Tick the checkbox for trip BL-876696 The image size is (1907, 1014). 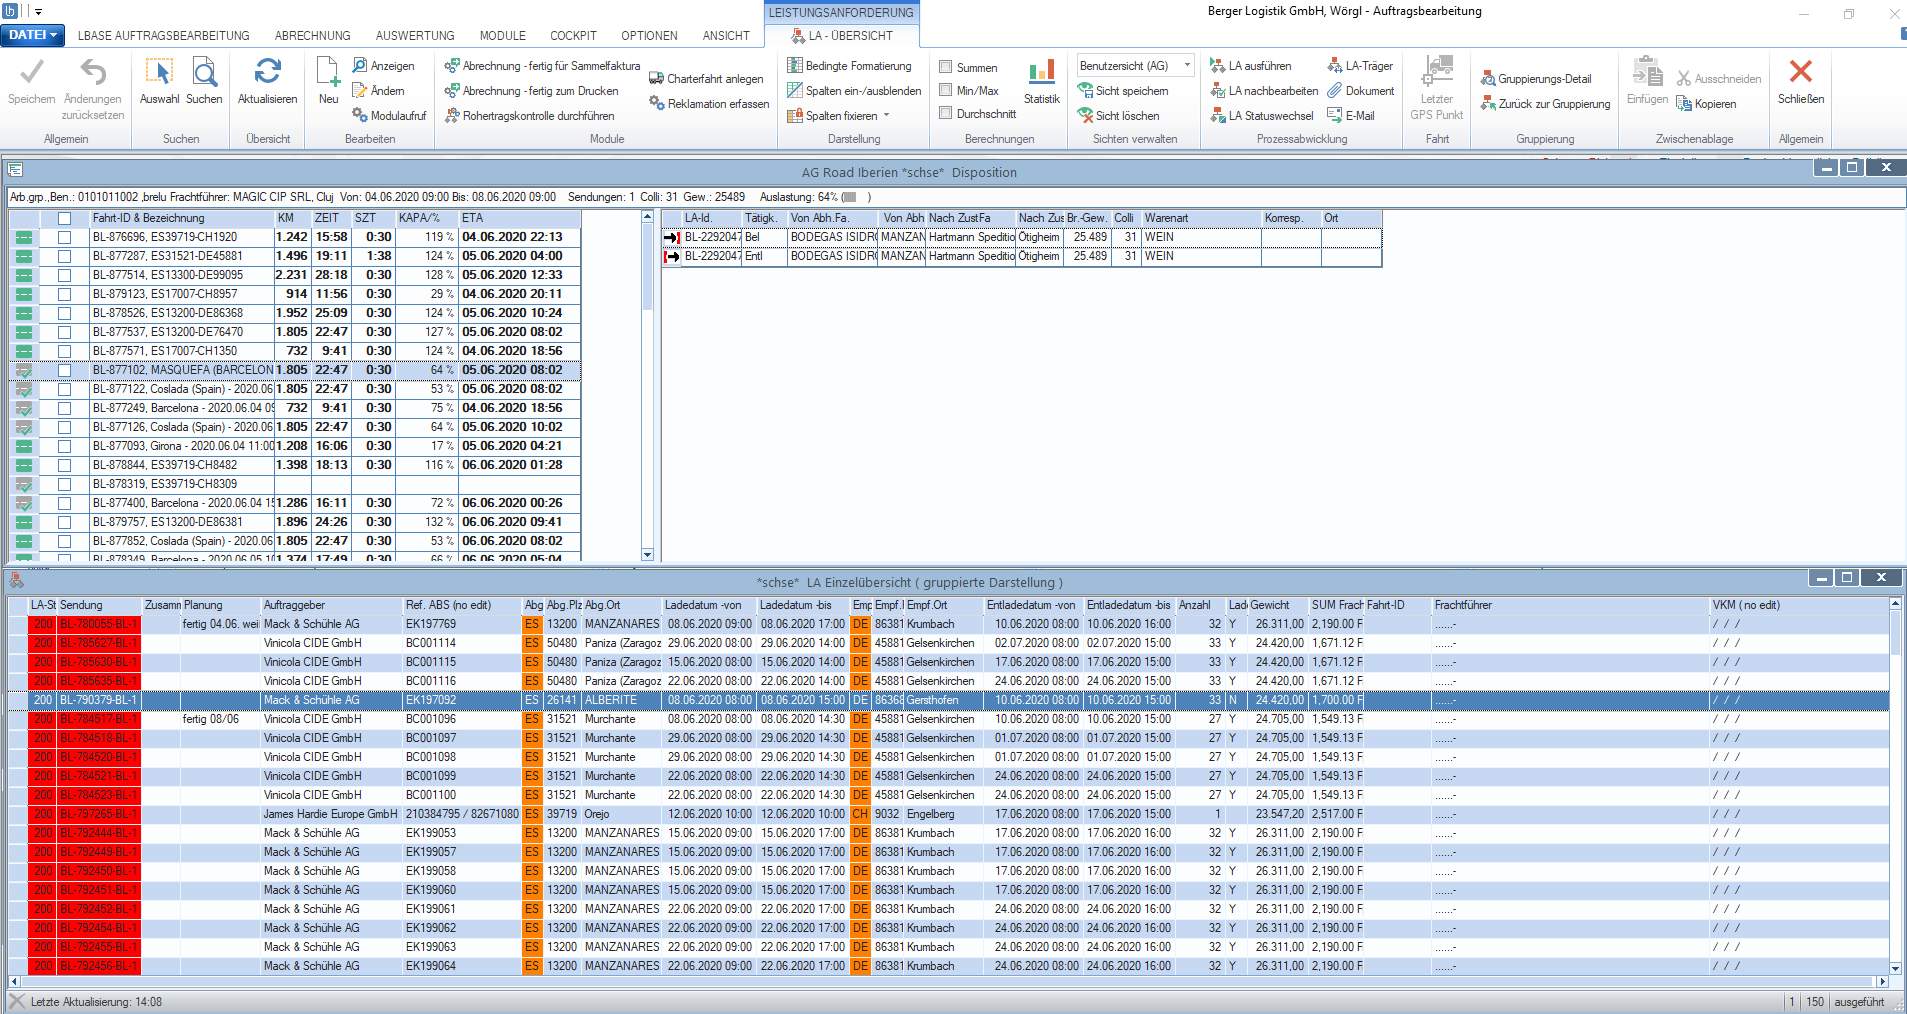tap(64, 237)
